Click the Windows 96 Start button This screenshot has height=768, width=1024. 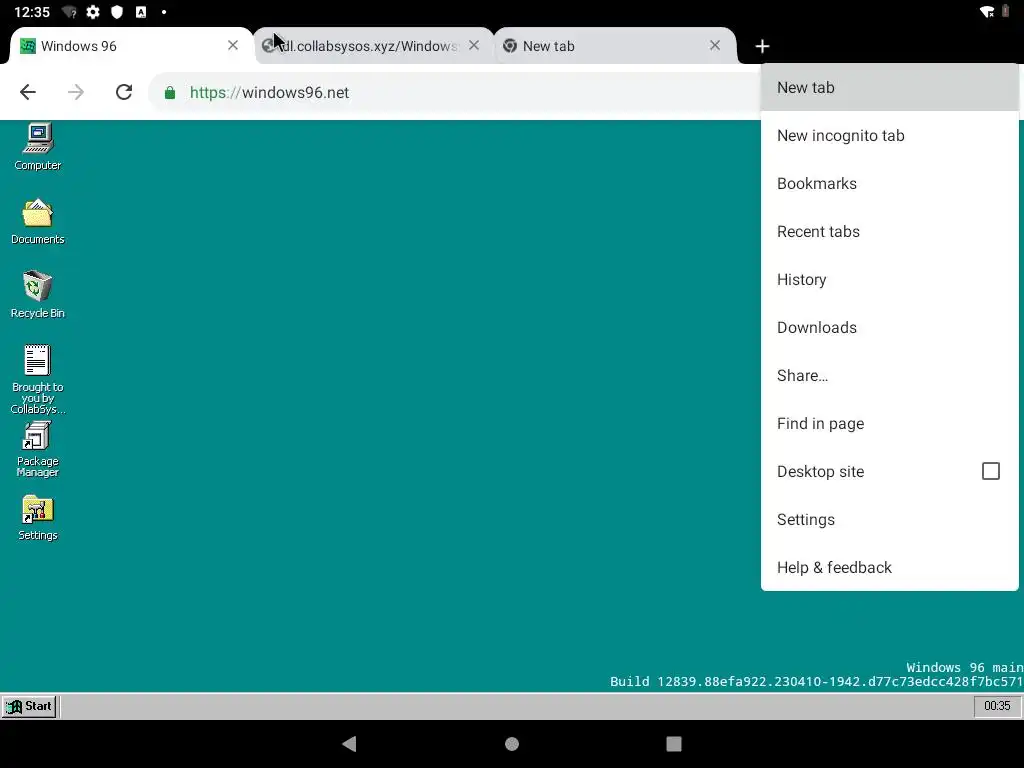coord(29,706)
